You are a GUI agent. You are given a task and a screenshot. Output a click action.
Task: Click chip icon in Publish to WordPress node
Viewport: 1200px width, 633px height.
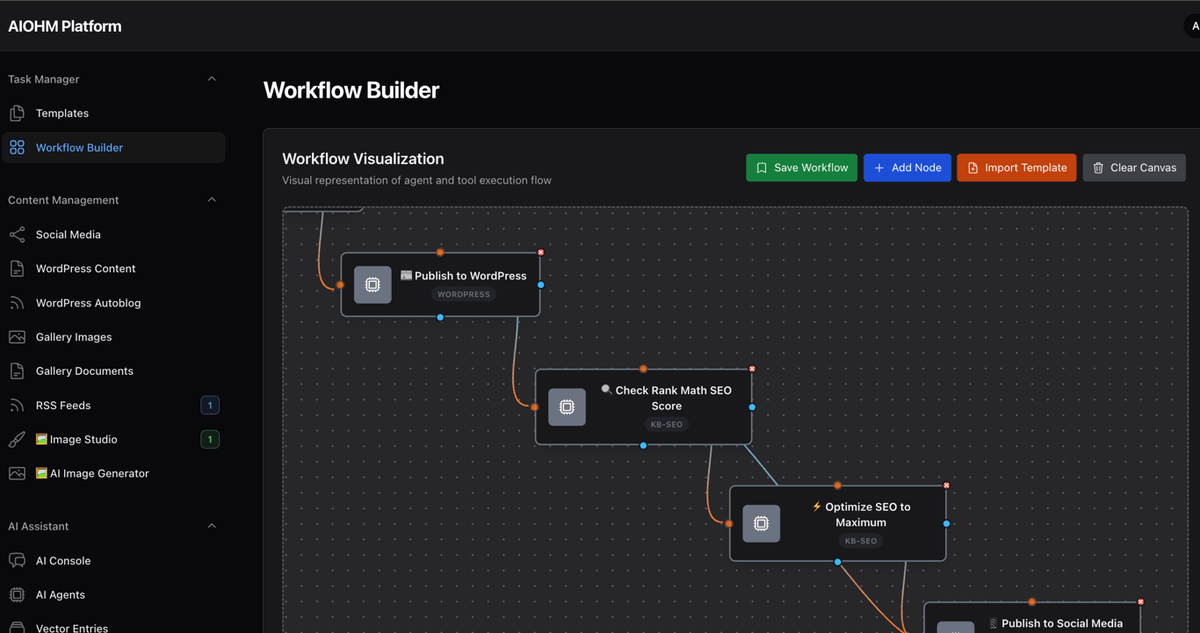(372, 285)
